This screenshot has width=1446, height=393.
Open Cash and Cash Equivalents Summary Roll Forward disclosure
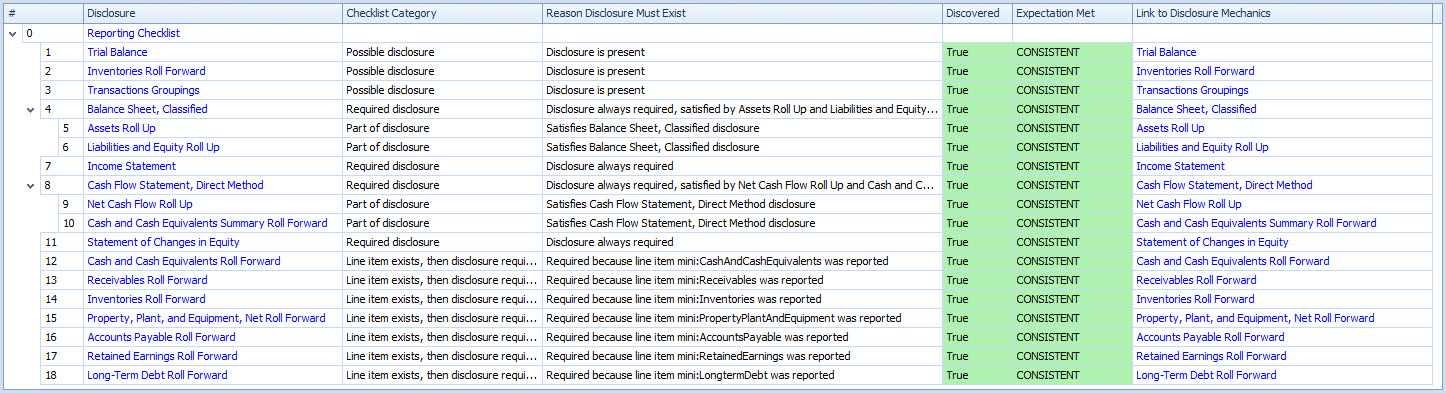coord(207,223)
